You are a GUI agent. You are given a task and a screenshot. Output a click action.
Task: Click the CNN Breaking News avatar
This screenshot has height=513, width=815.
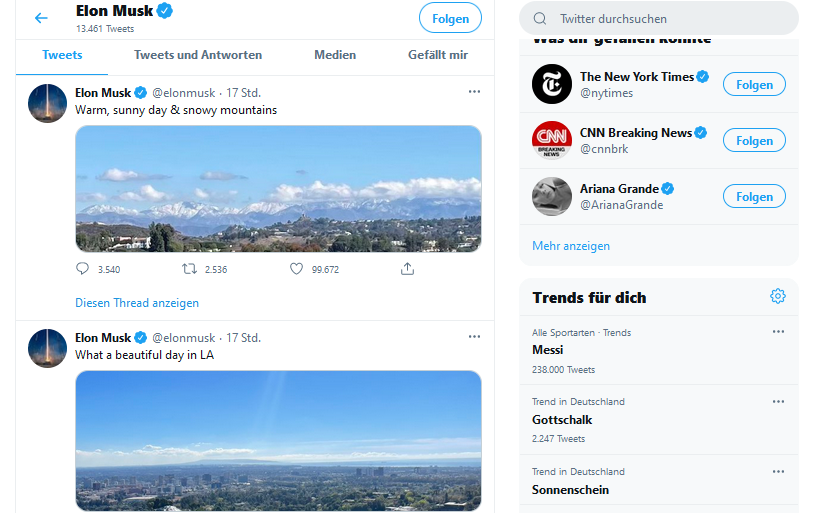coord(551,140)
